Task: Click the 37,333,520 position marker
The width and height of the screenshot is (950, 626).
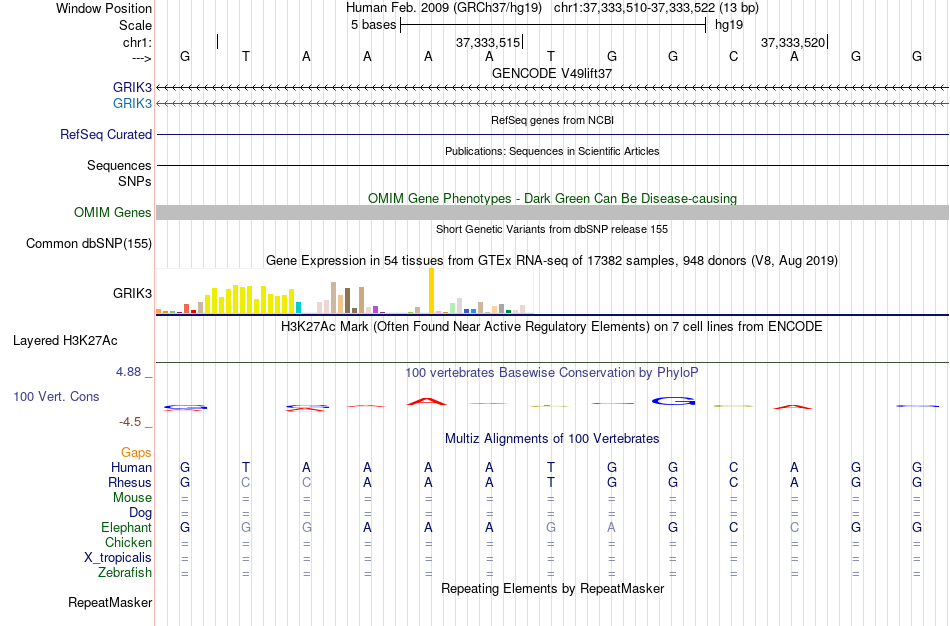Action: coord(794,42)
